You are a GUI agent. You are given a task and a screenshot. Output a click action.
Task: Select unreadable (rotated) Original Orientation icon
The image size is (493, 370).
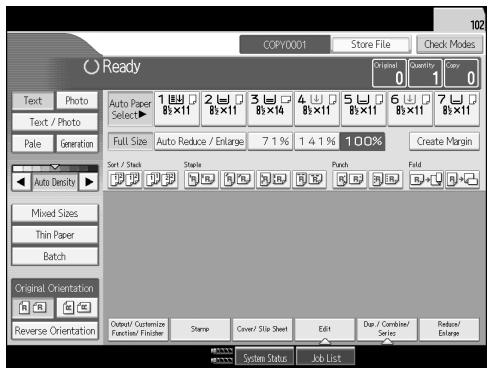click(77, 307)
